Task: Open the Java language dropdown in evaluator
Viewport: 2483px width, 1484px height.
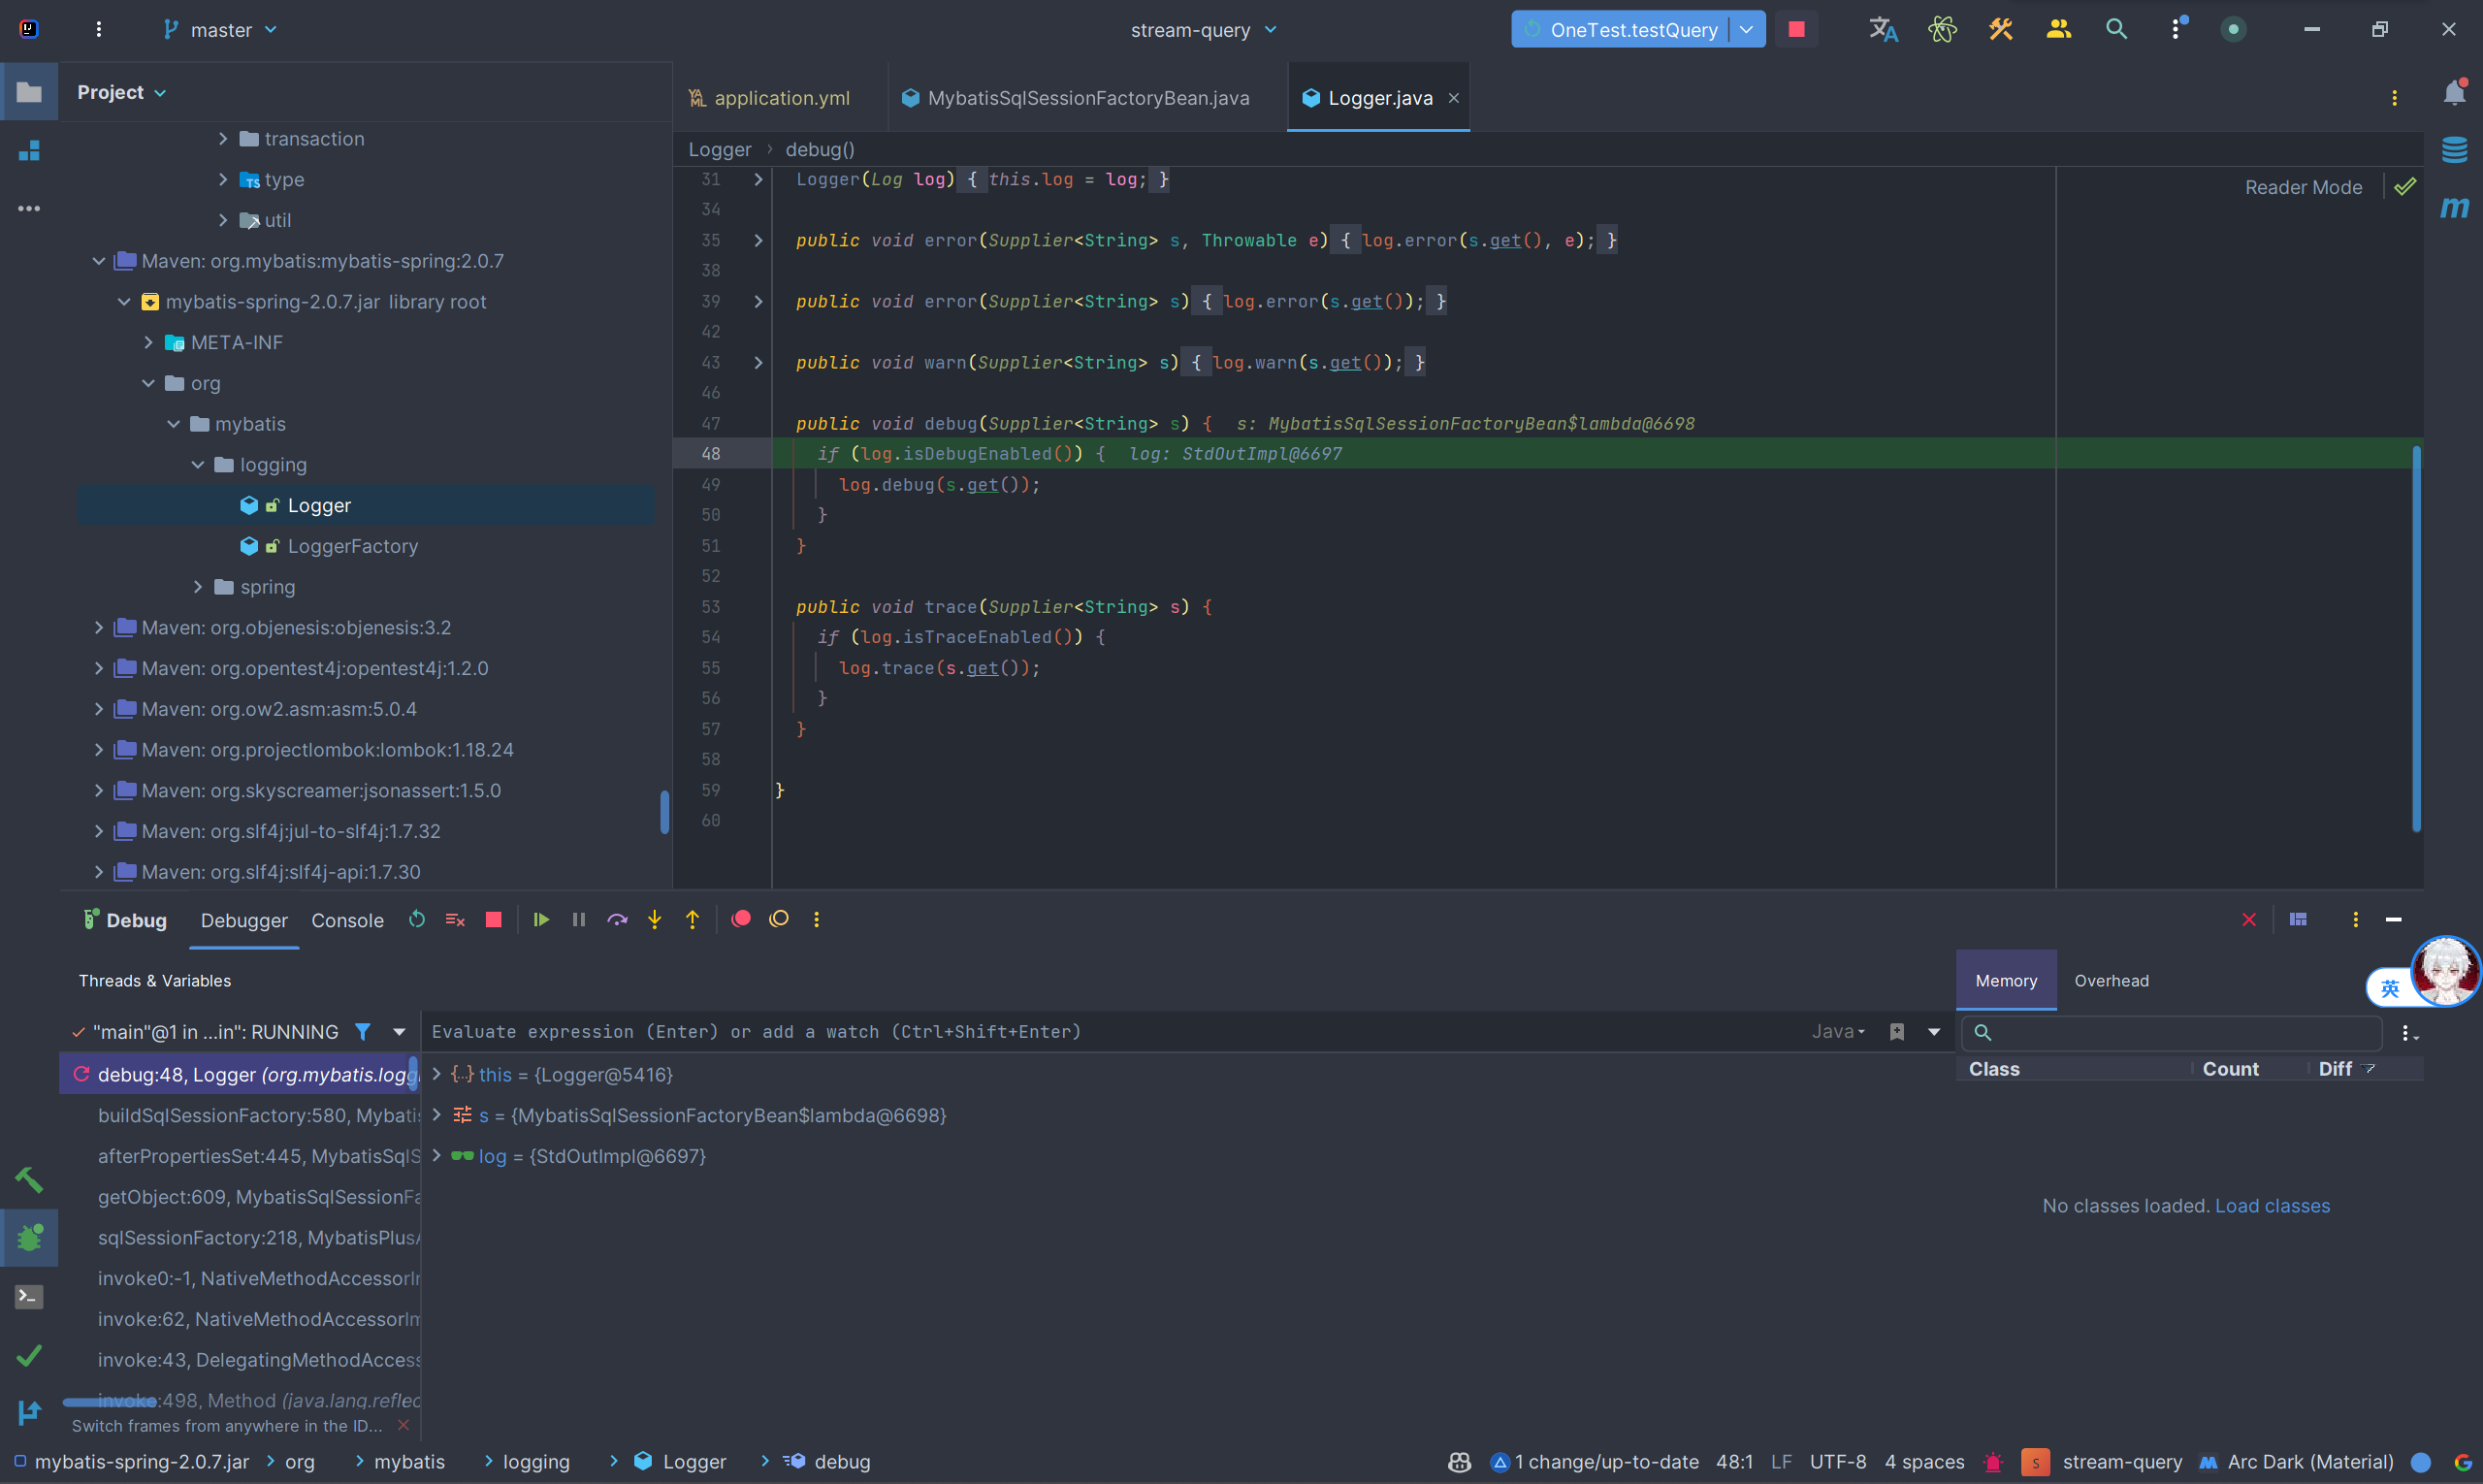Action: (x=1838, y=1031)
